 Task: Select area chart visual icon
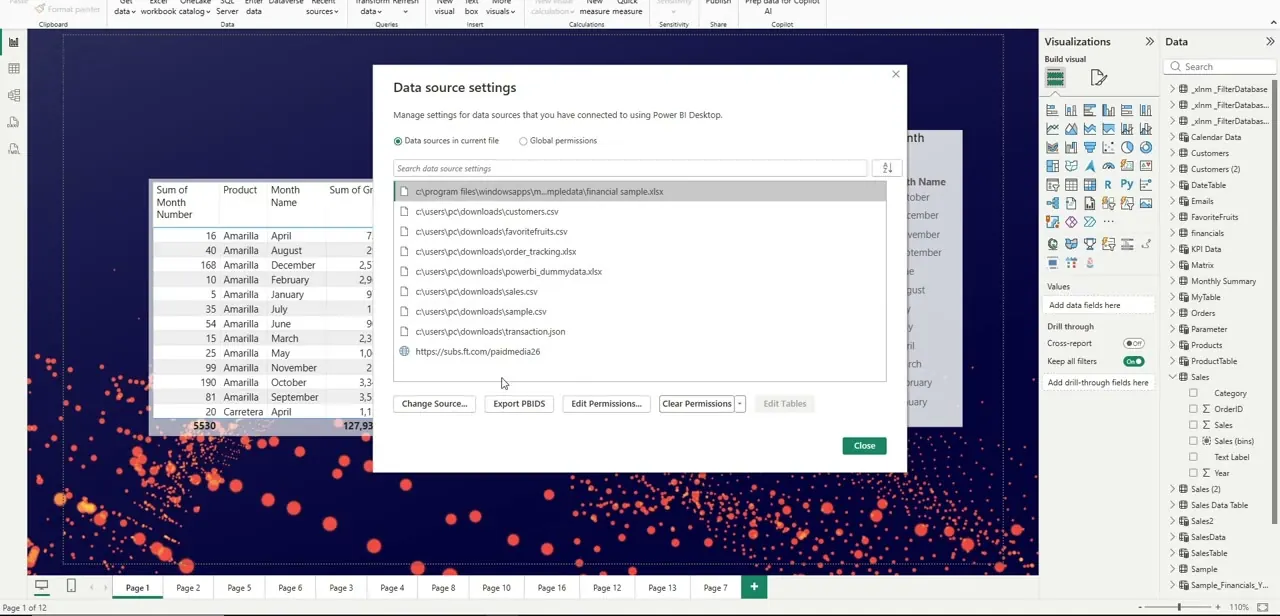pyautogui.click(x=1071, y=129)
